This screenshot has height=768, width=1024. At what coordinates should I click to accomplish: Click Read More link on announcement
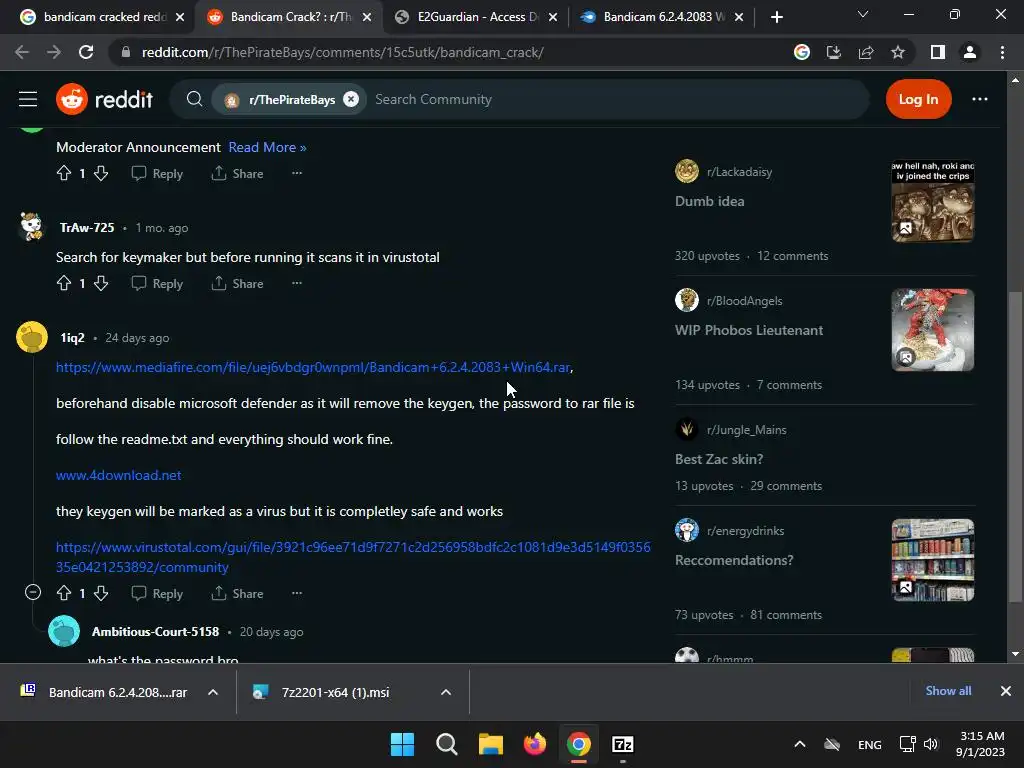(267, 147)
